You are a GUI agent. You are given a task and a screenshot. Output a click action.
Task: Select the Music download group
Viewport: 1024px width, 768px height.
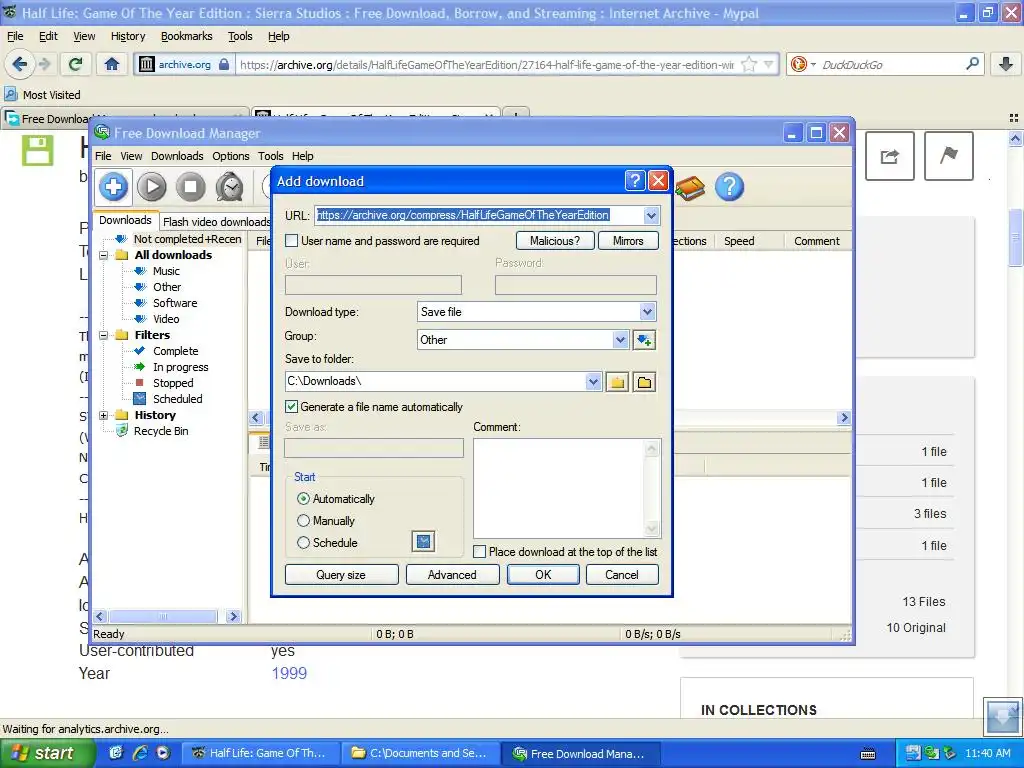(166, 271)
